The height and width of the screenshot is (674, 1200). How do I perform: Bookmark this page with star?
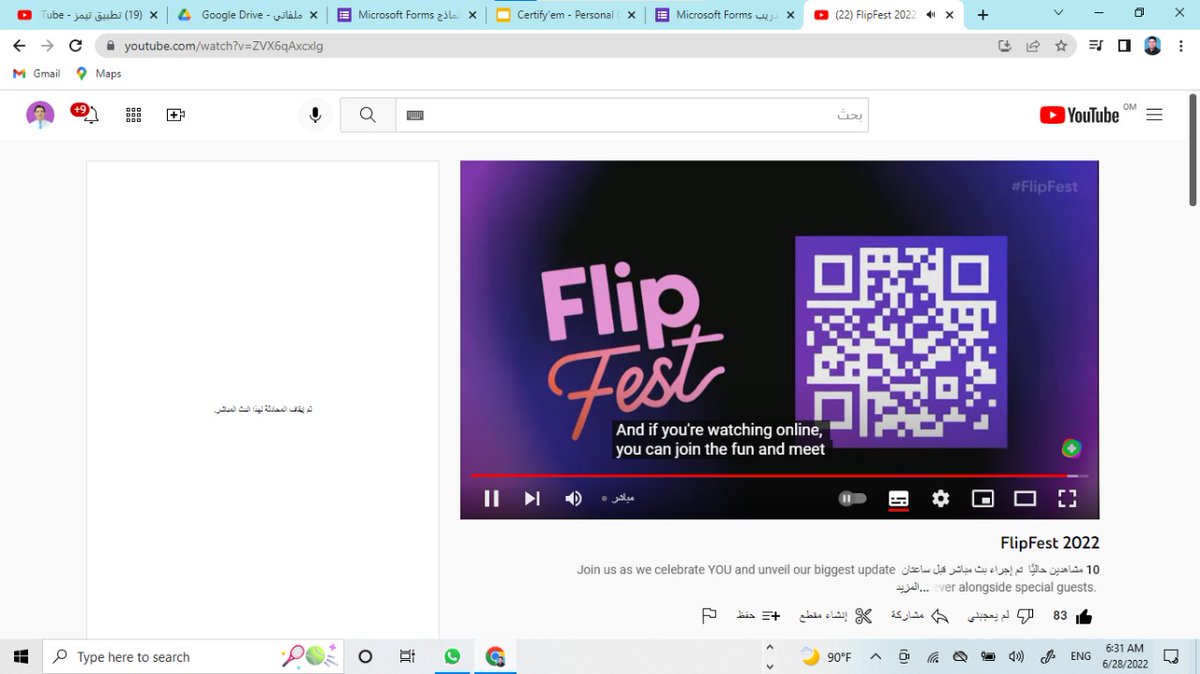pos(1061,46)
